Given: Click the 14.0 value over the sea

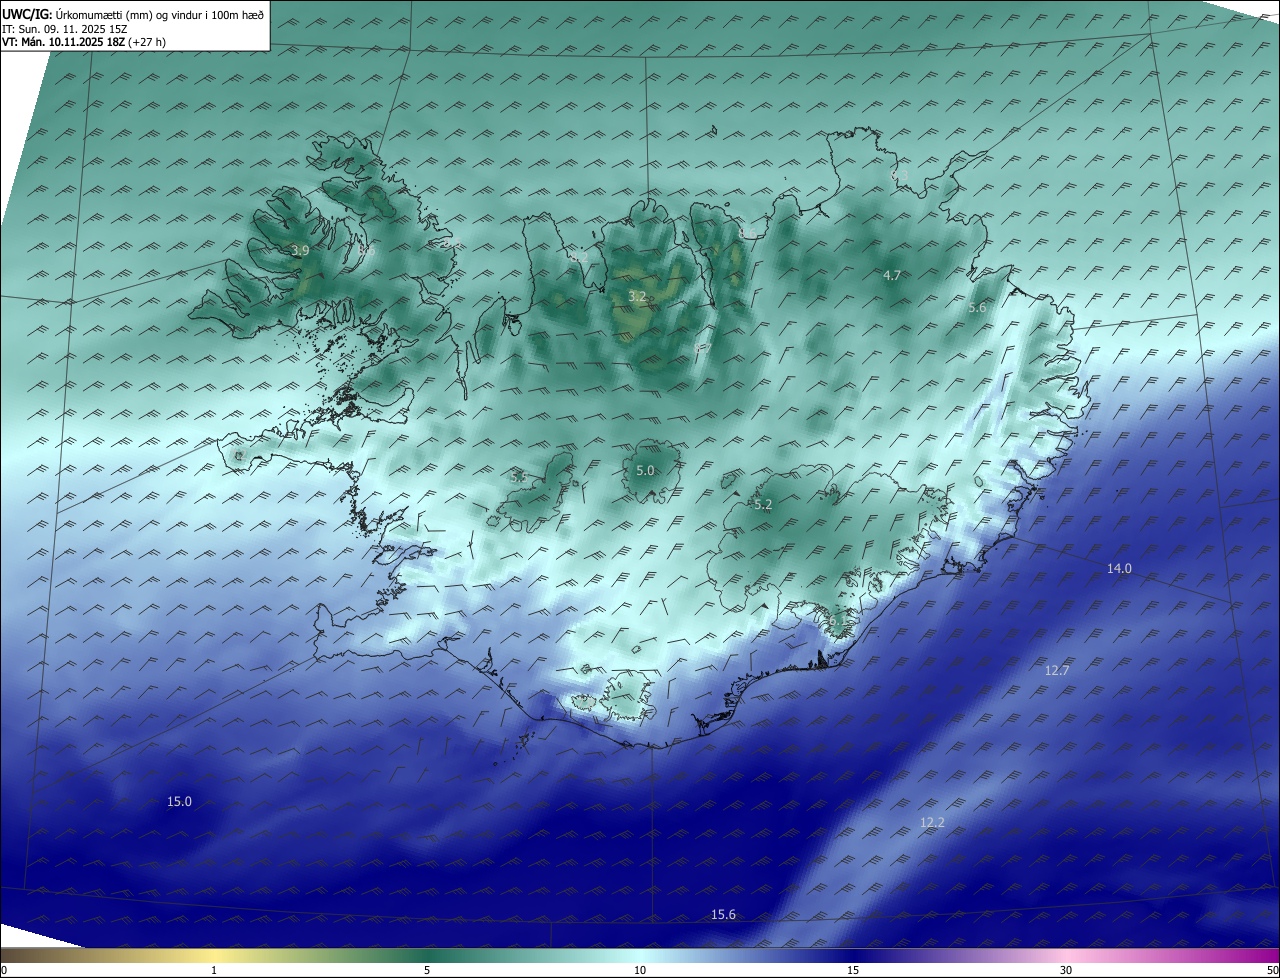Looking at the screenshot, I should [1119, 568].
